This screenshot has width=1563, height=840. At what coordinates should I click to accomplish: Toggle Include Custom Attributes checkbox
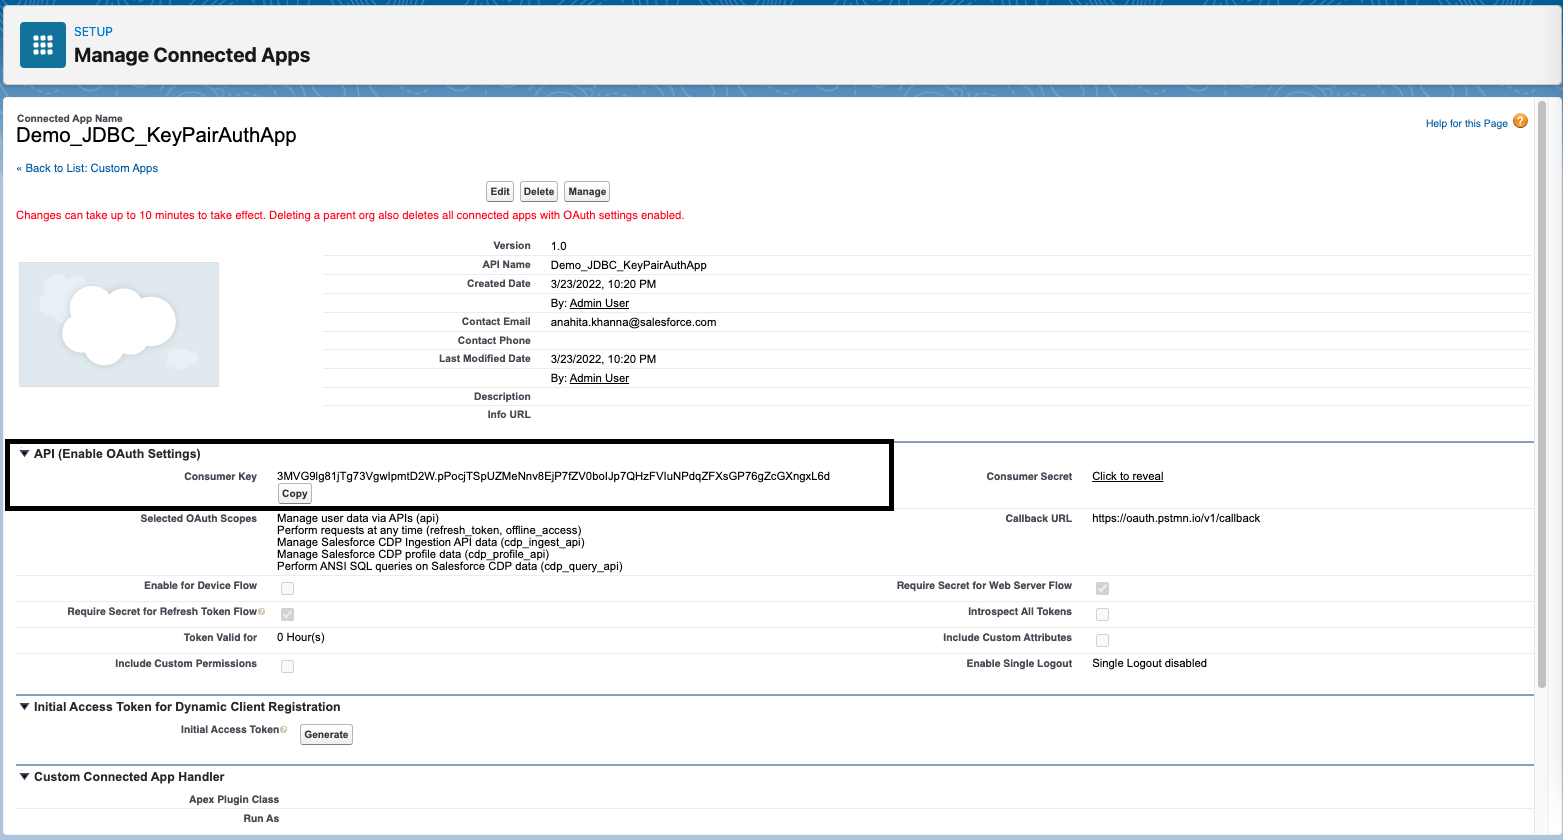click(x=1102, y=640)
